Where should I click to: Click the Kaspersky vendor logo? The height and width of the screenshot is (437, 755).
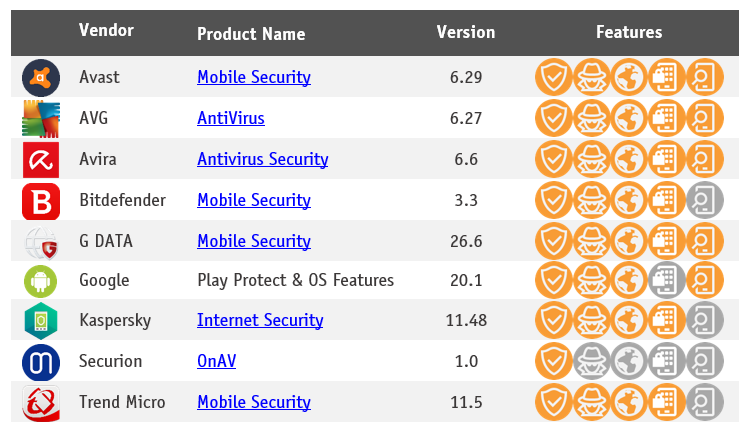[x=41, y=321]
